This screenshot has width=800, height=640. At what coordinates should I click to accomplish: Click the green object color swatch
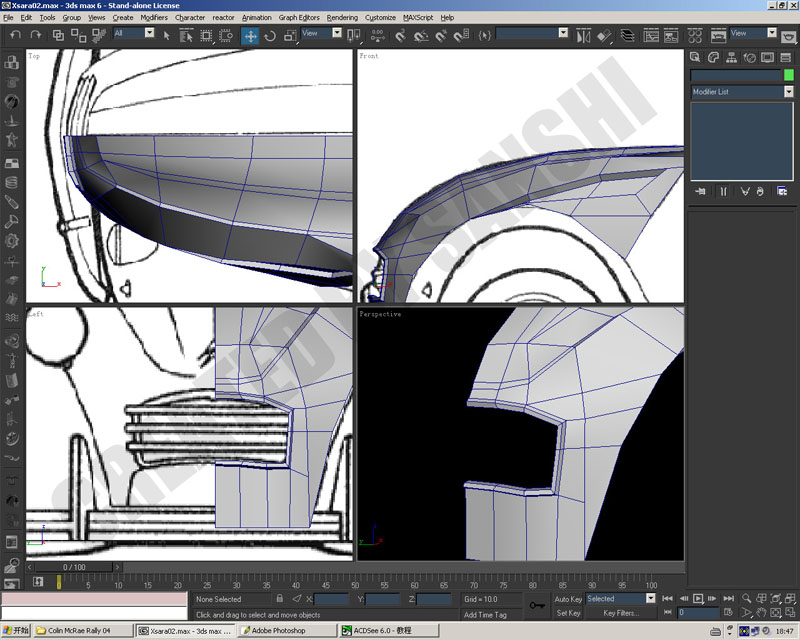(789, 75)
